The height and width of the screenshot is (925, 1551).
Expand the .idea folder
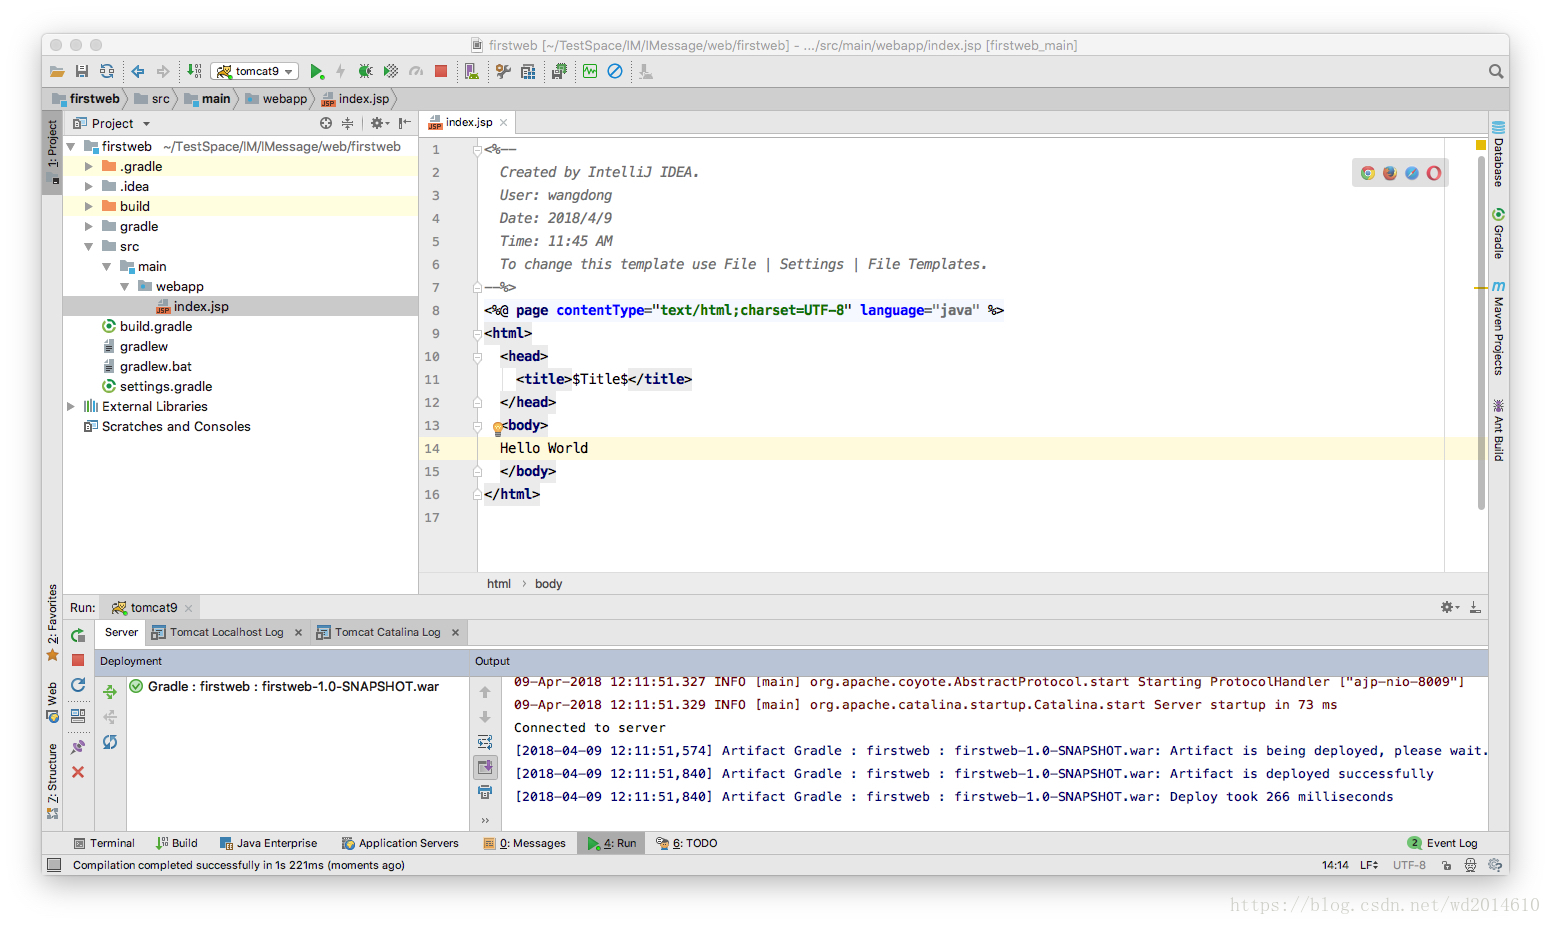[89, 186]
